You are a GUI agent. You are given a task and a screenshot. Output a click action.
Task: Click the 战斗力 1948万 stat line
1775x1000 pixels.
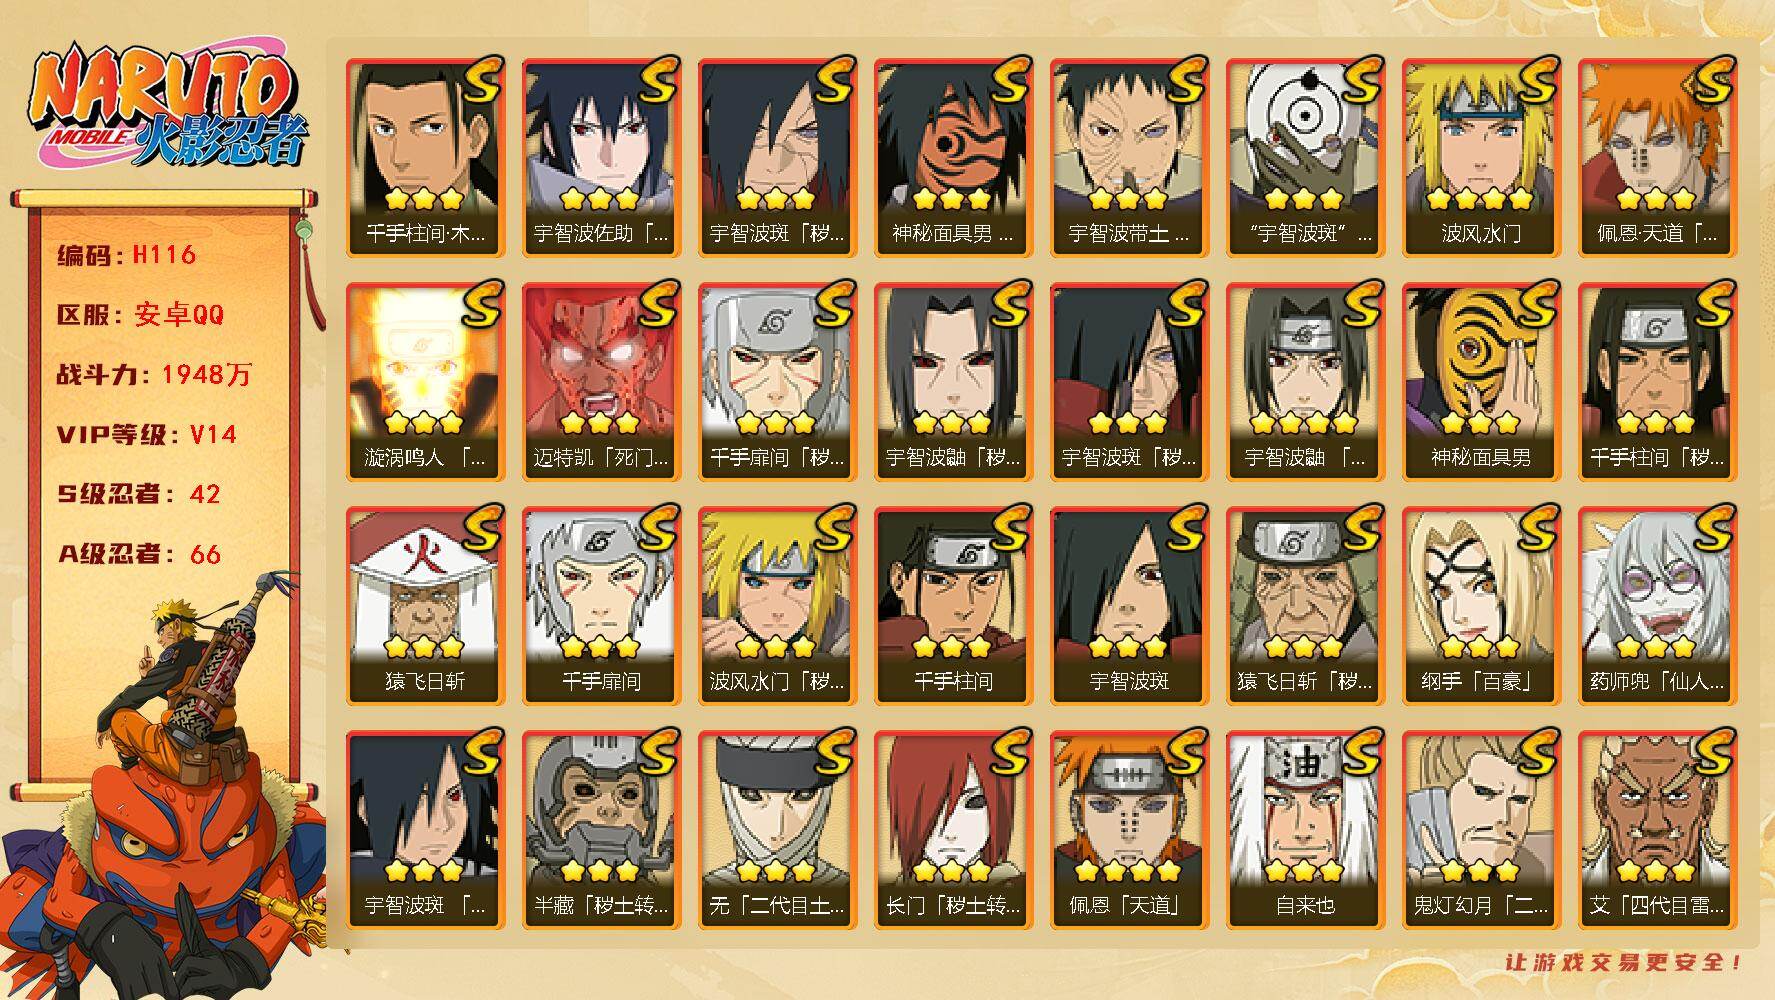coord(154,375)
